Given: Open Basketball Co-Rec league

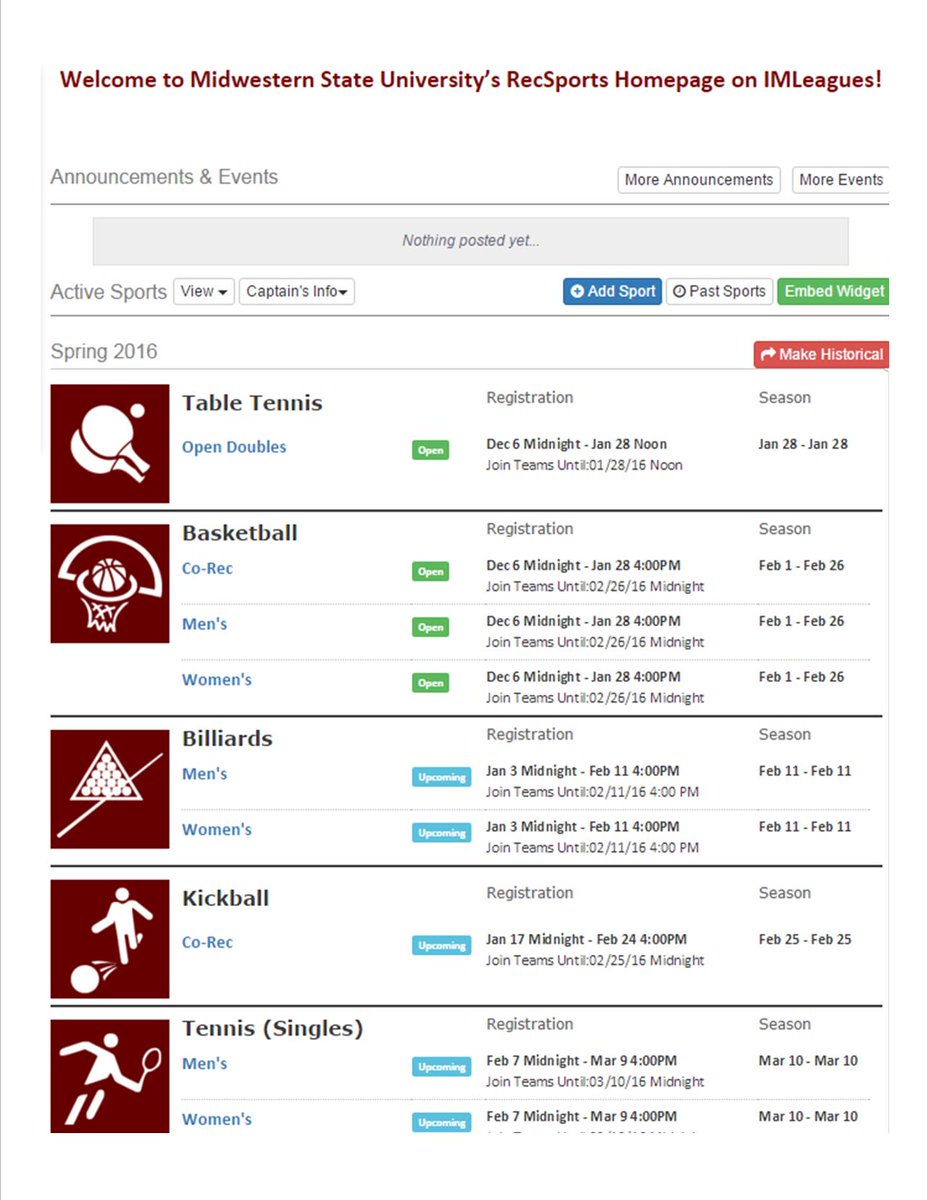Looking at the screenshot, I should coord(207,568).
